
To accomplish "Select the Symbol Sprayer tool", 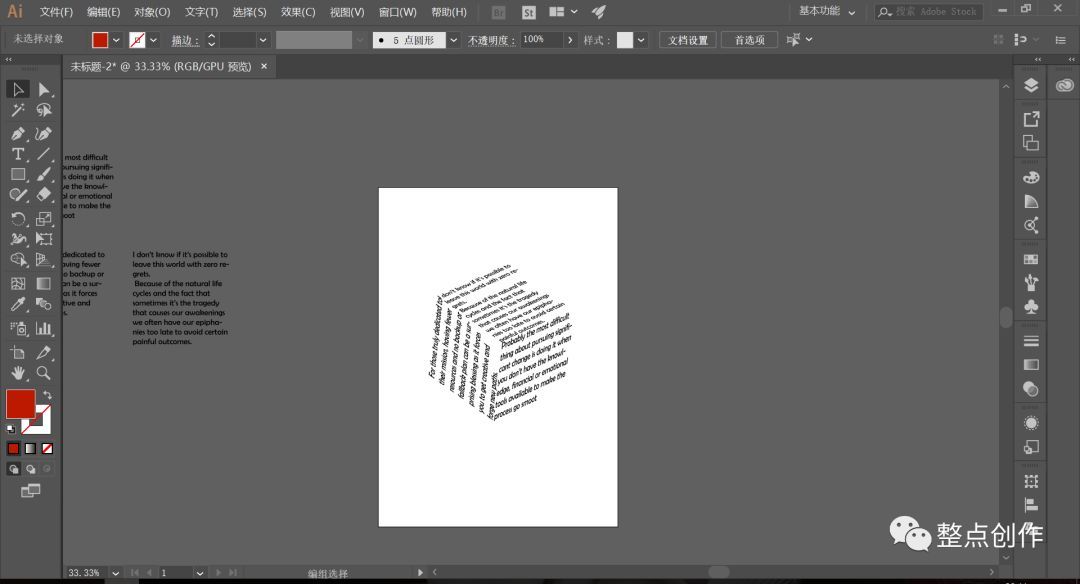I will point(18,328).
